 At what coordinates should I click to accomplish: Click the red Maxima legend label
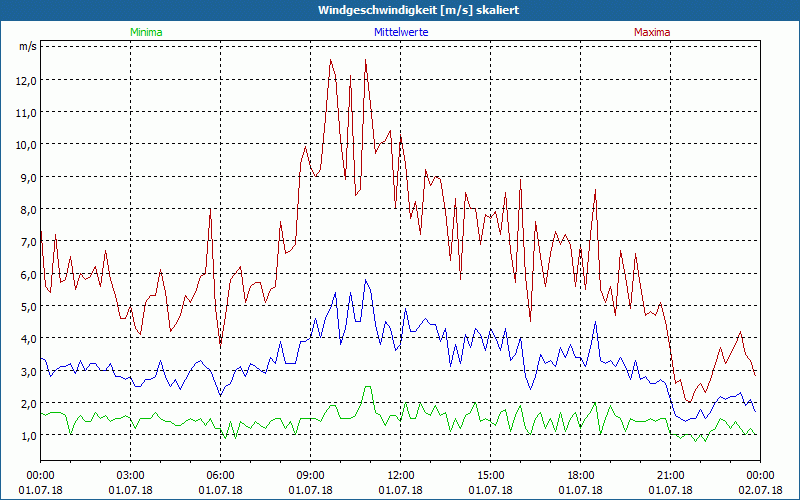click(652, 32)
